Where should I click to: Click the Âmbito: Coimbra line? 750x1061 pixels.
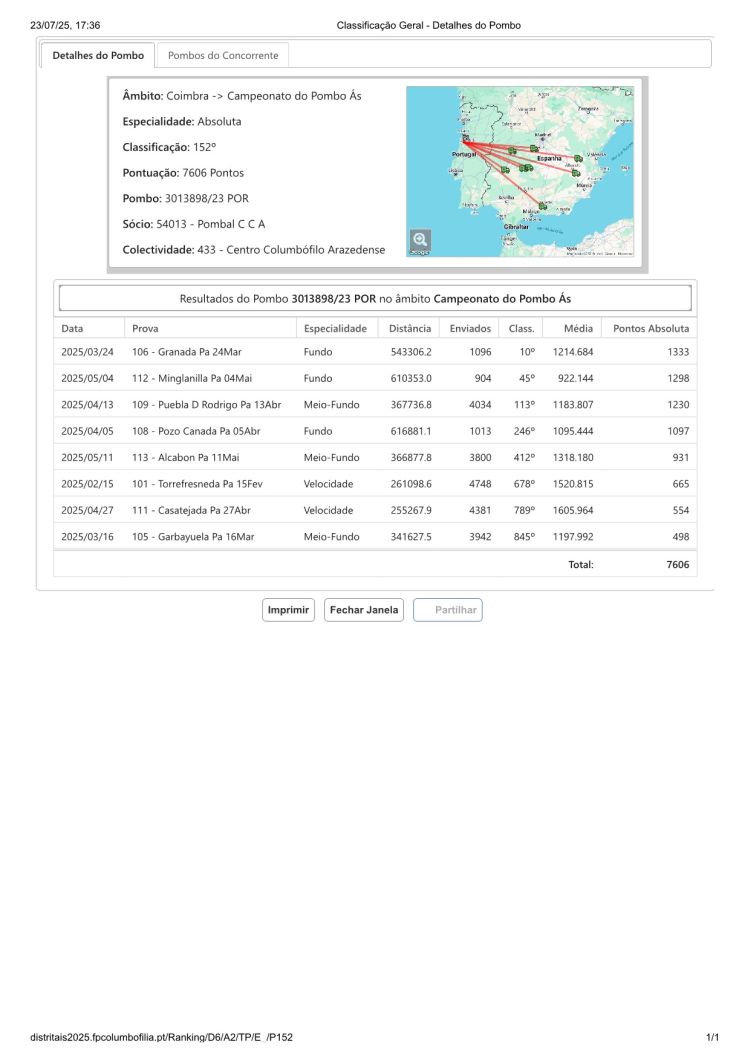[x=242, y=95]
